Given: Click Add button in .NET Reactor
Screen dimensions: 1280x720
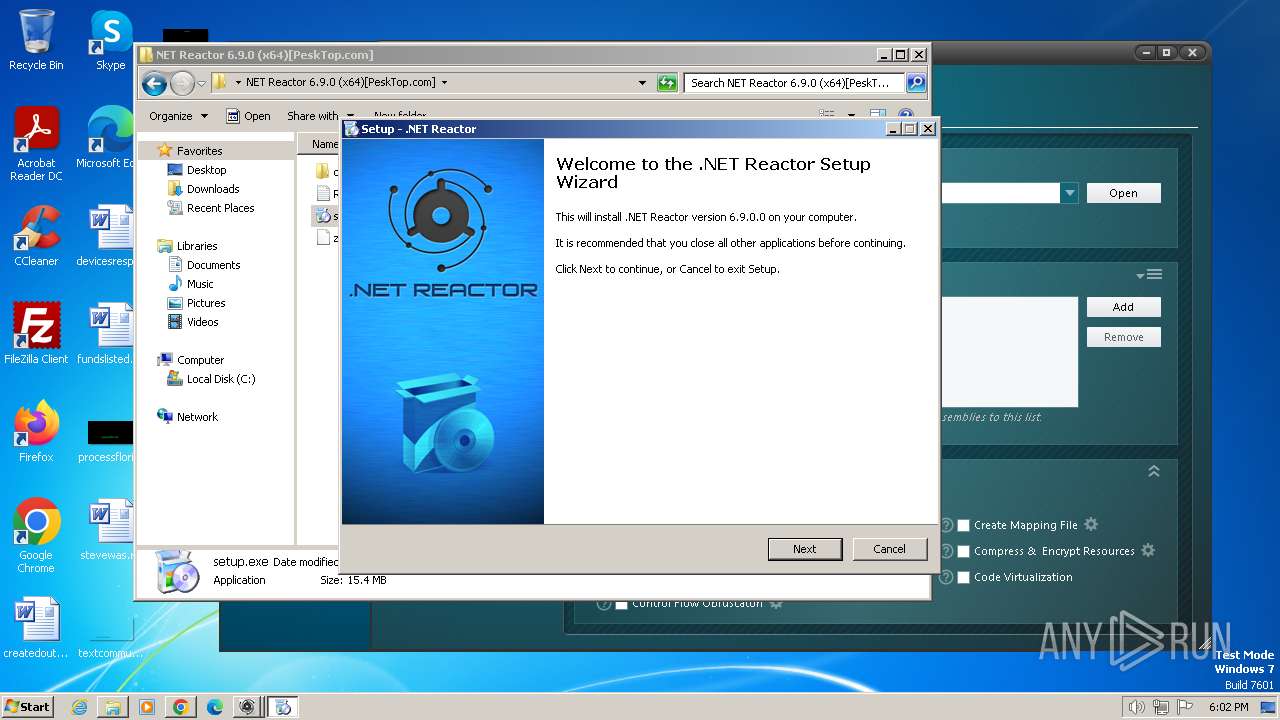Looking at the screenshot, I should (1123, 307).
